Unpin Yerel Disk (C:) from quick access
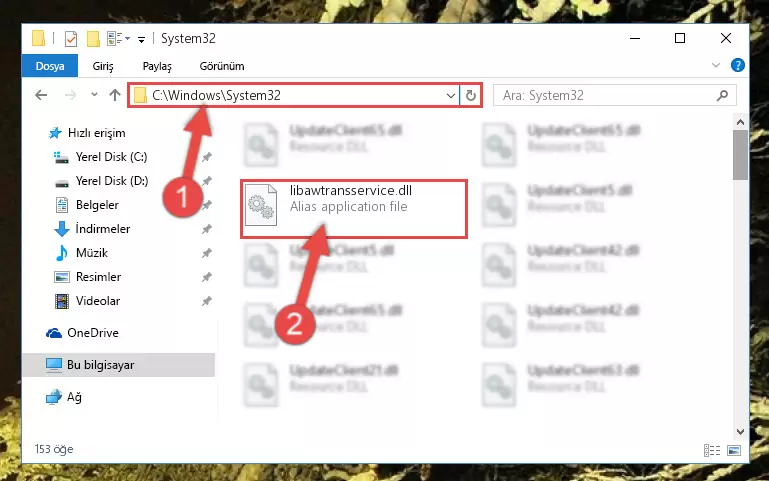The width and height of the screenshot is (769, 481). click(x=207, y=157)
